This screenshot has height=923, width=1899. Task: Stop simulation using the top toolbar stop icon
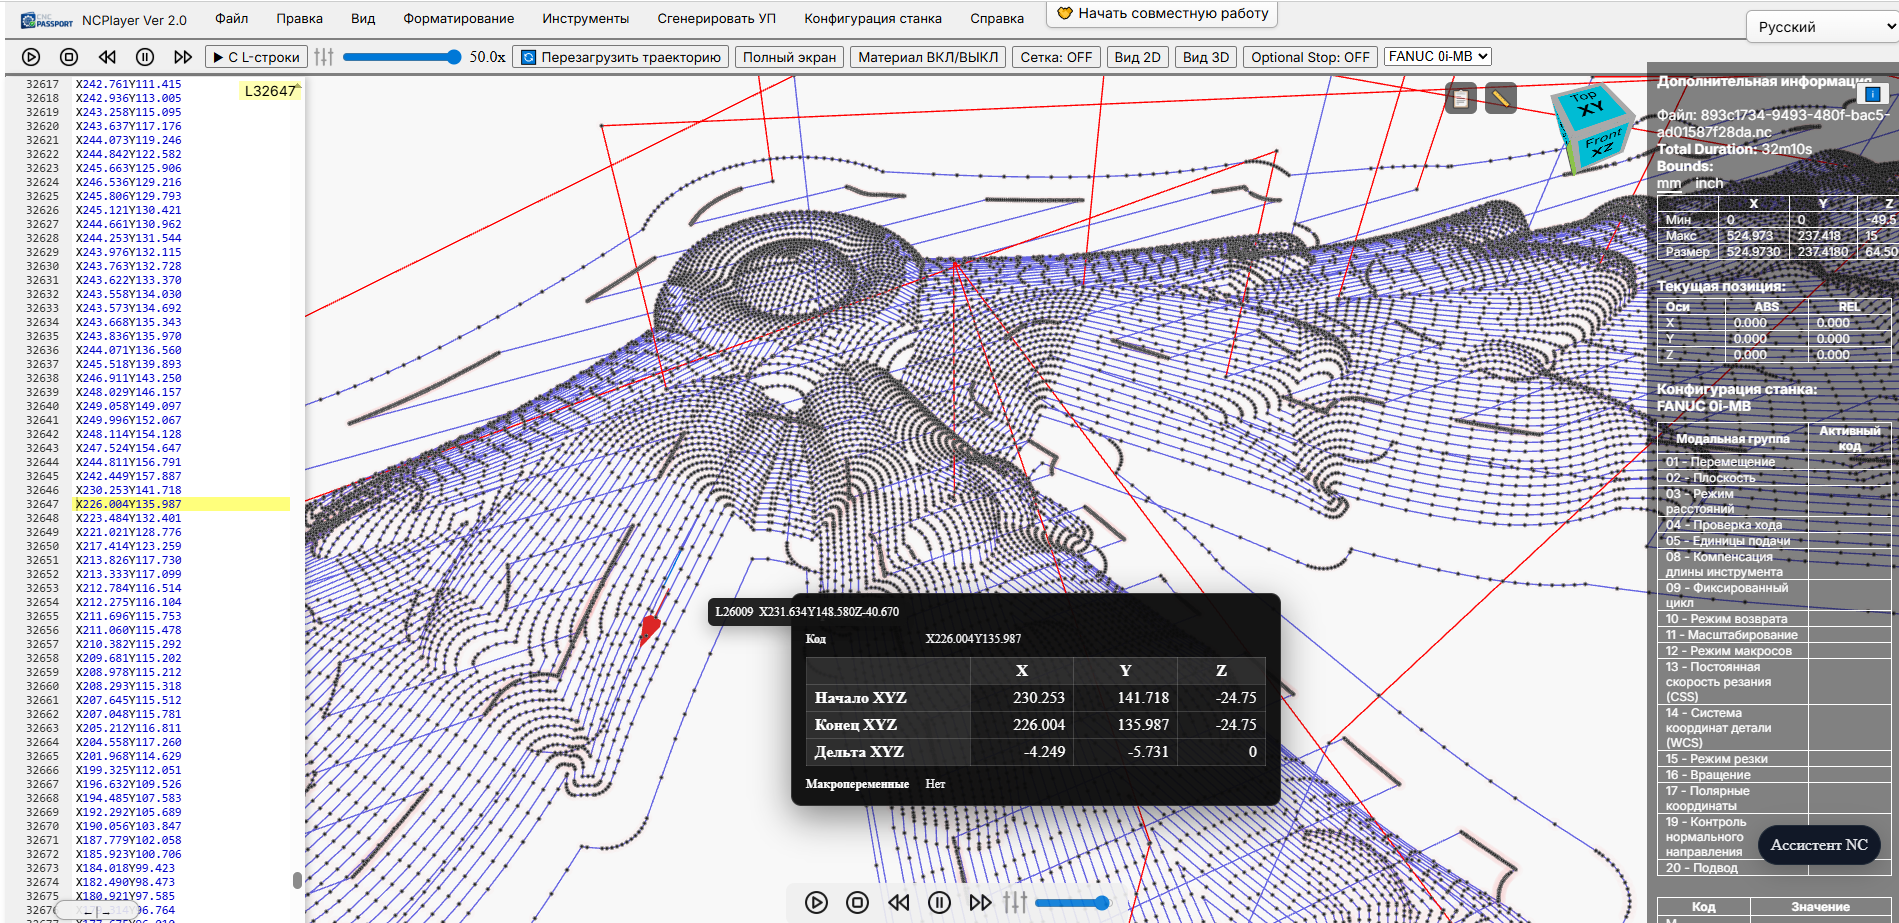click(69, 58)
